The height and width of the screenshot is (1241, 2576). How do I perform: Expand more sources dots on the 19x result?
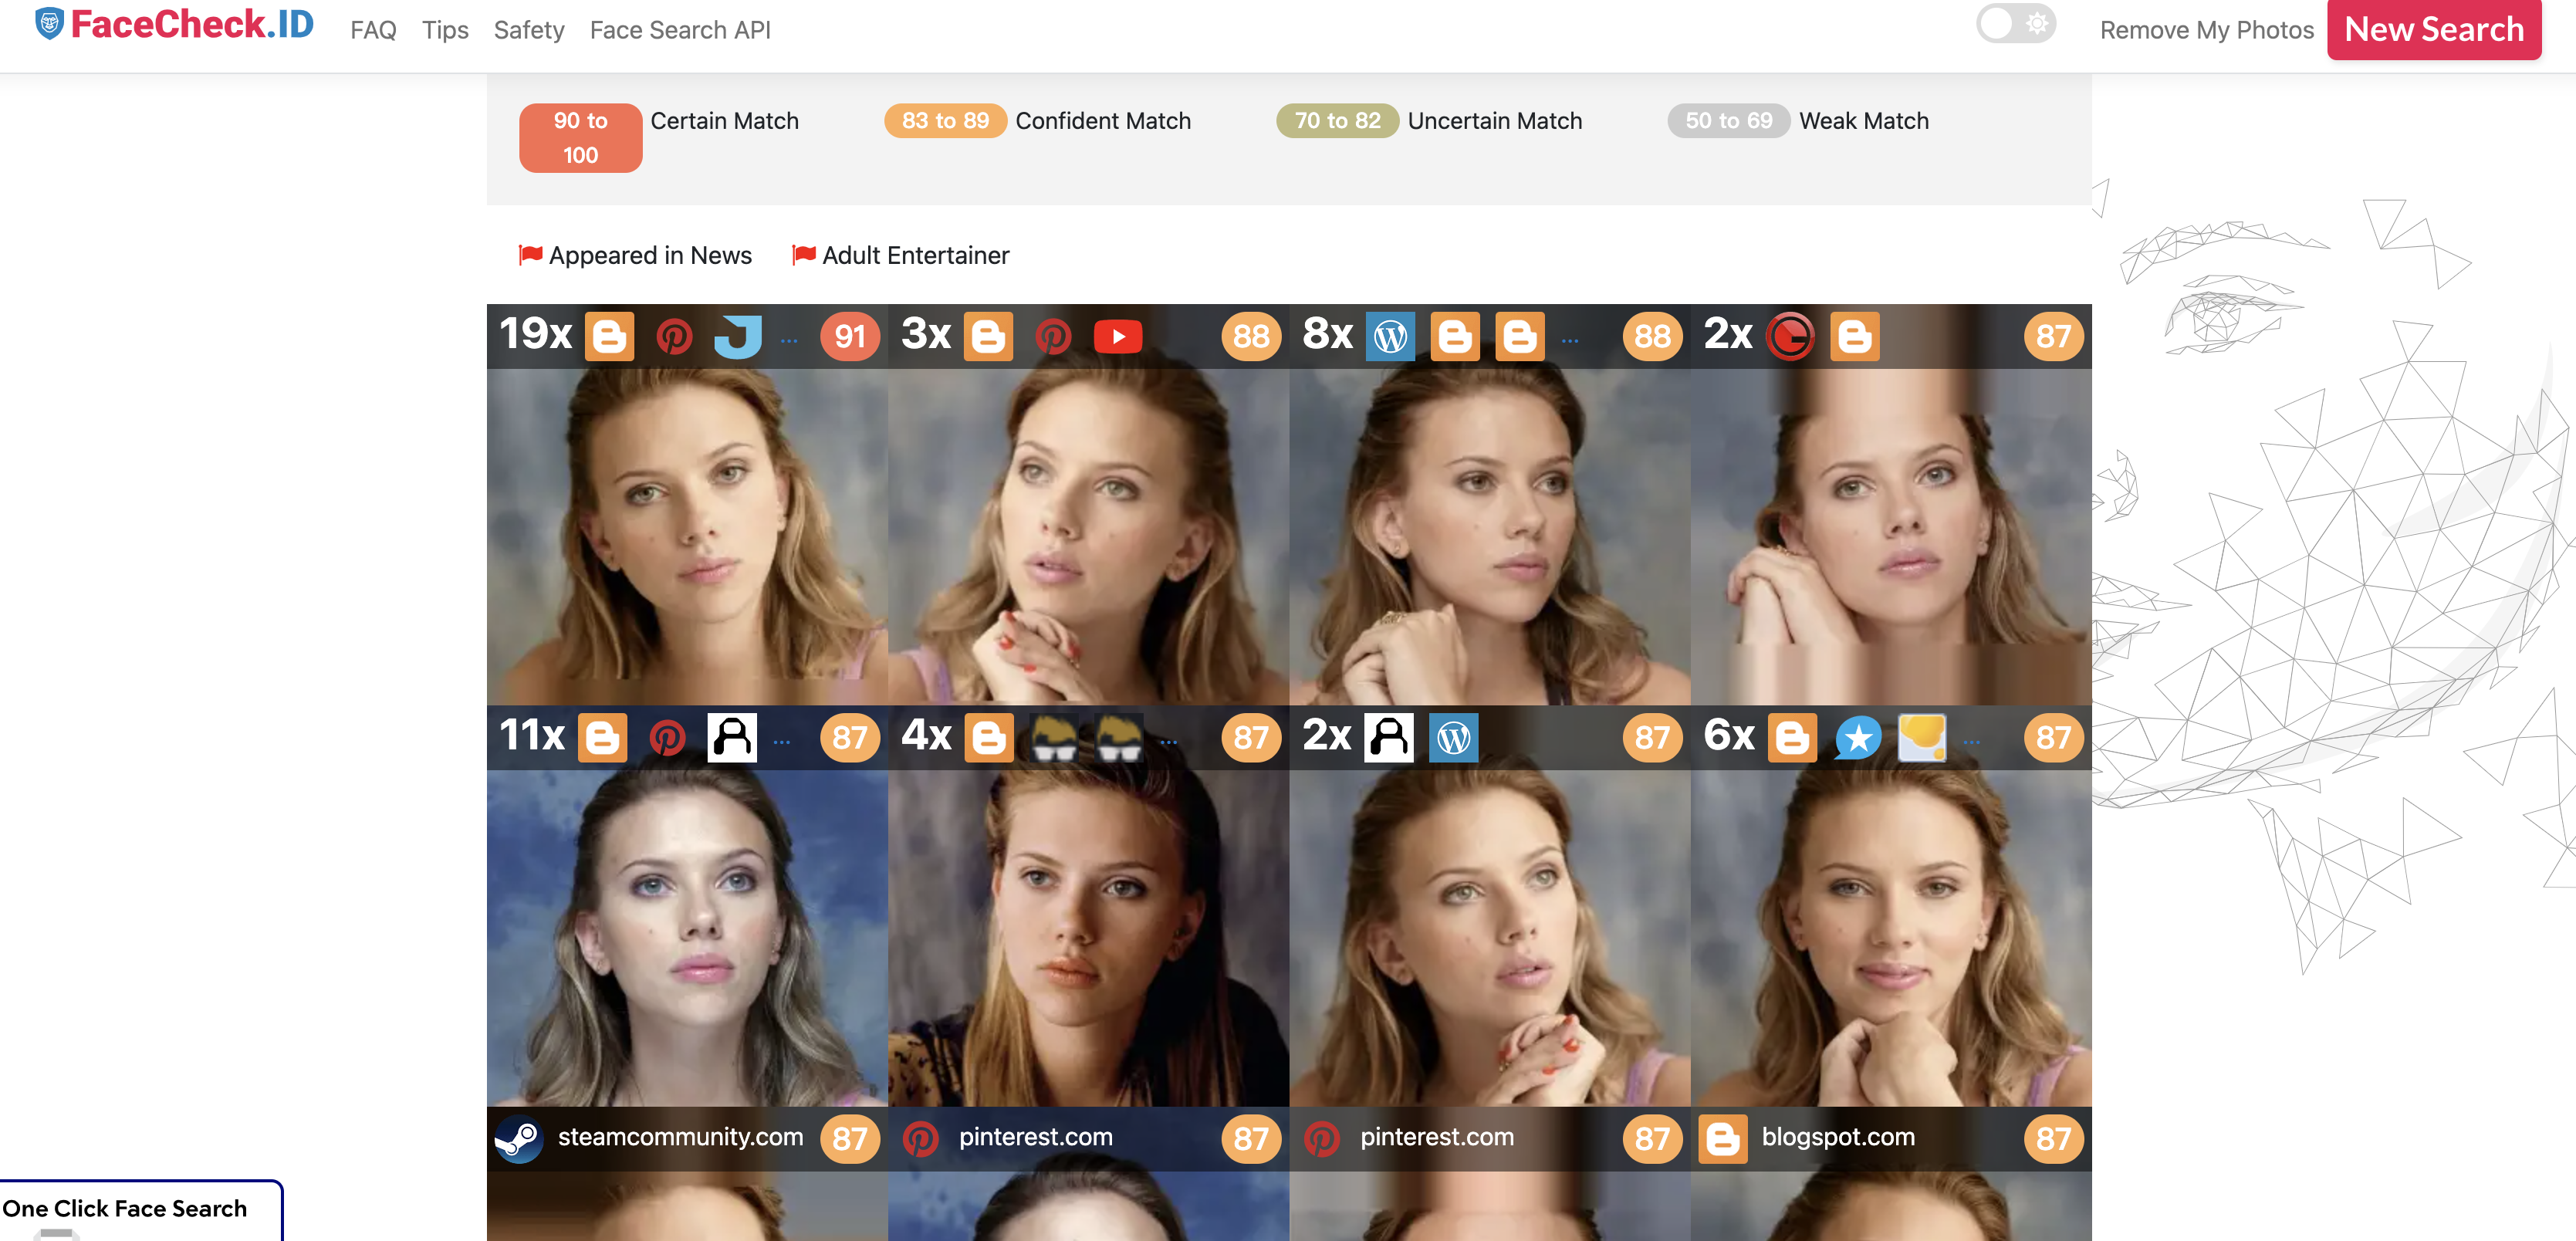[x=789, y=341]
